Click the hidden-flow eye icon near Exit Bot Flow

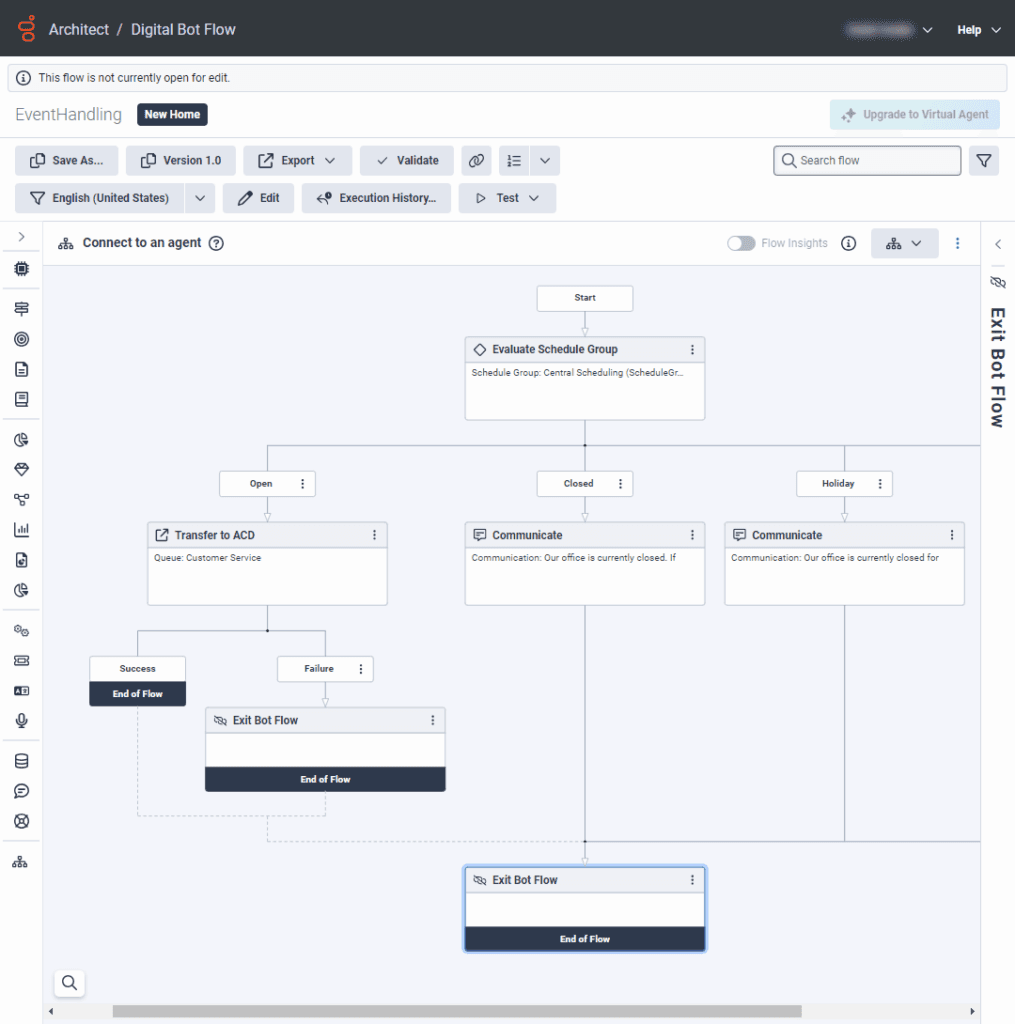tap(997, 282)
